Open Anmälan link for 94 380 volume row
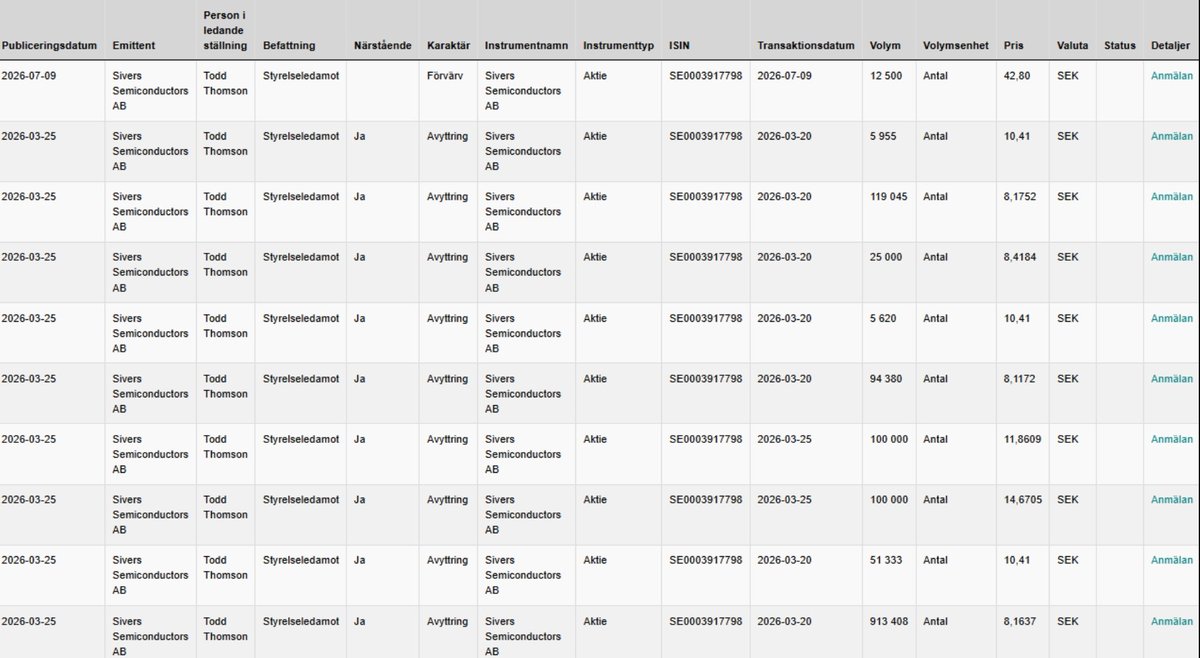 point(1171,379)
